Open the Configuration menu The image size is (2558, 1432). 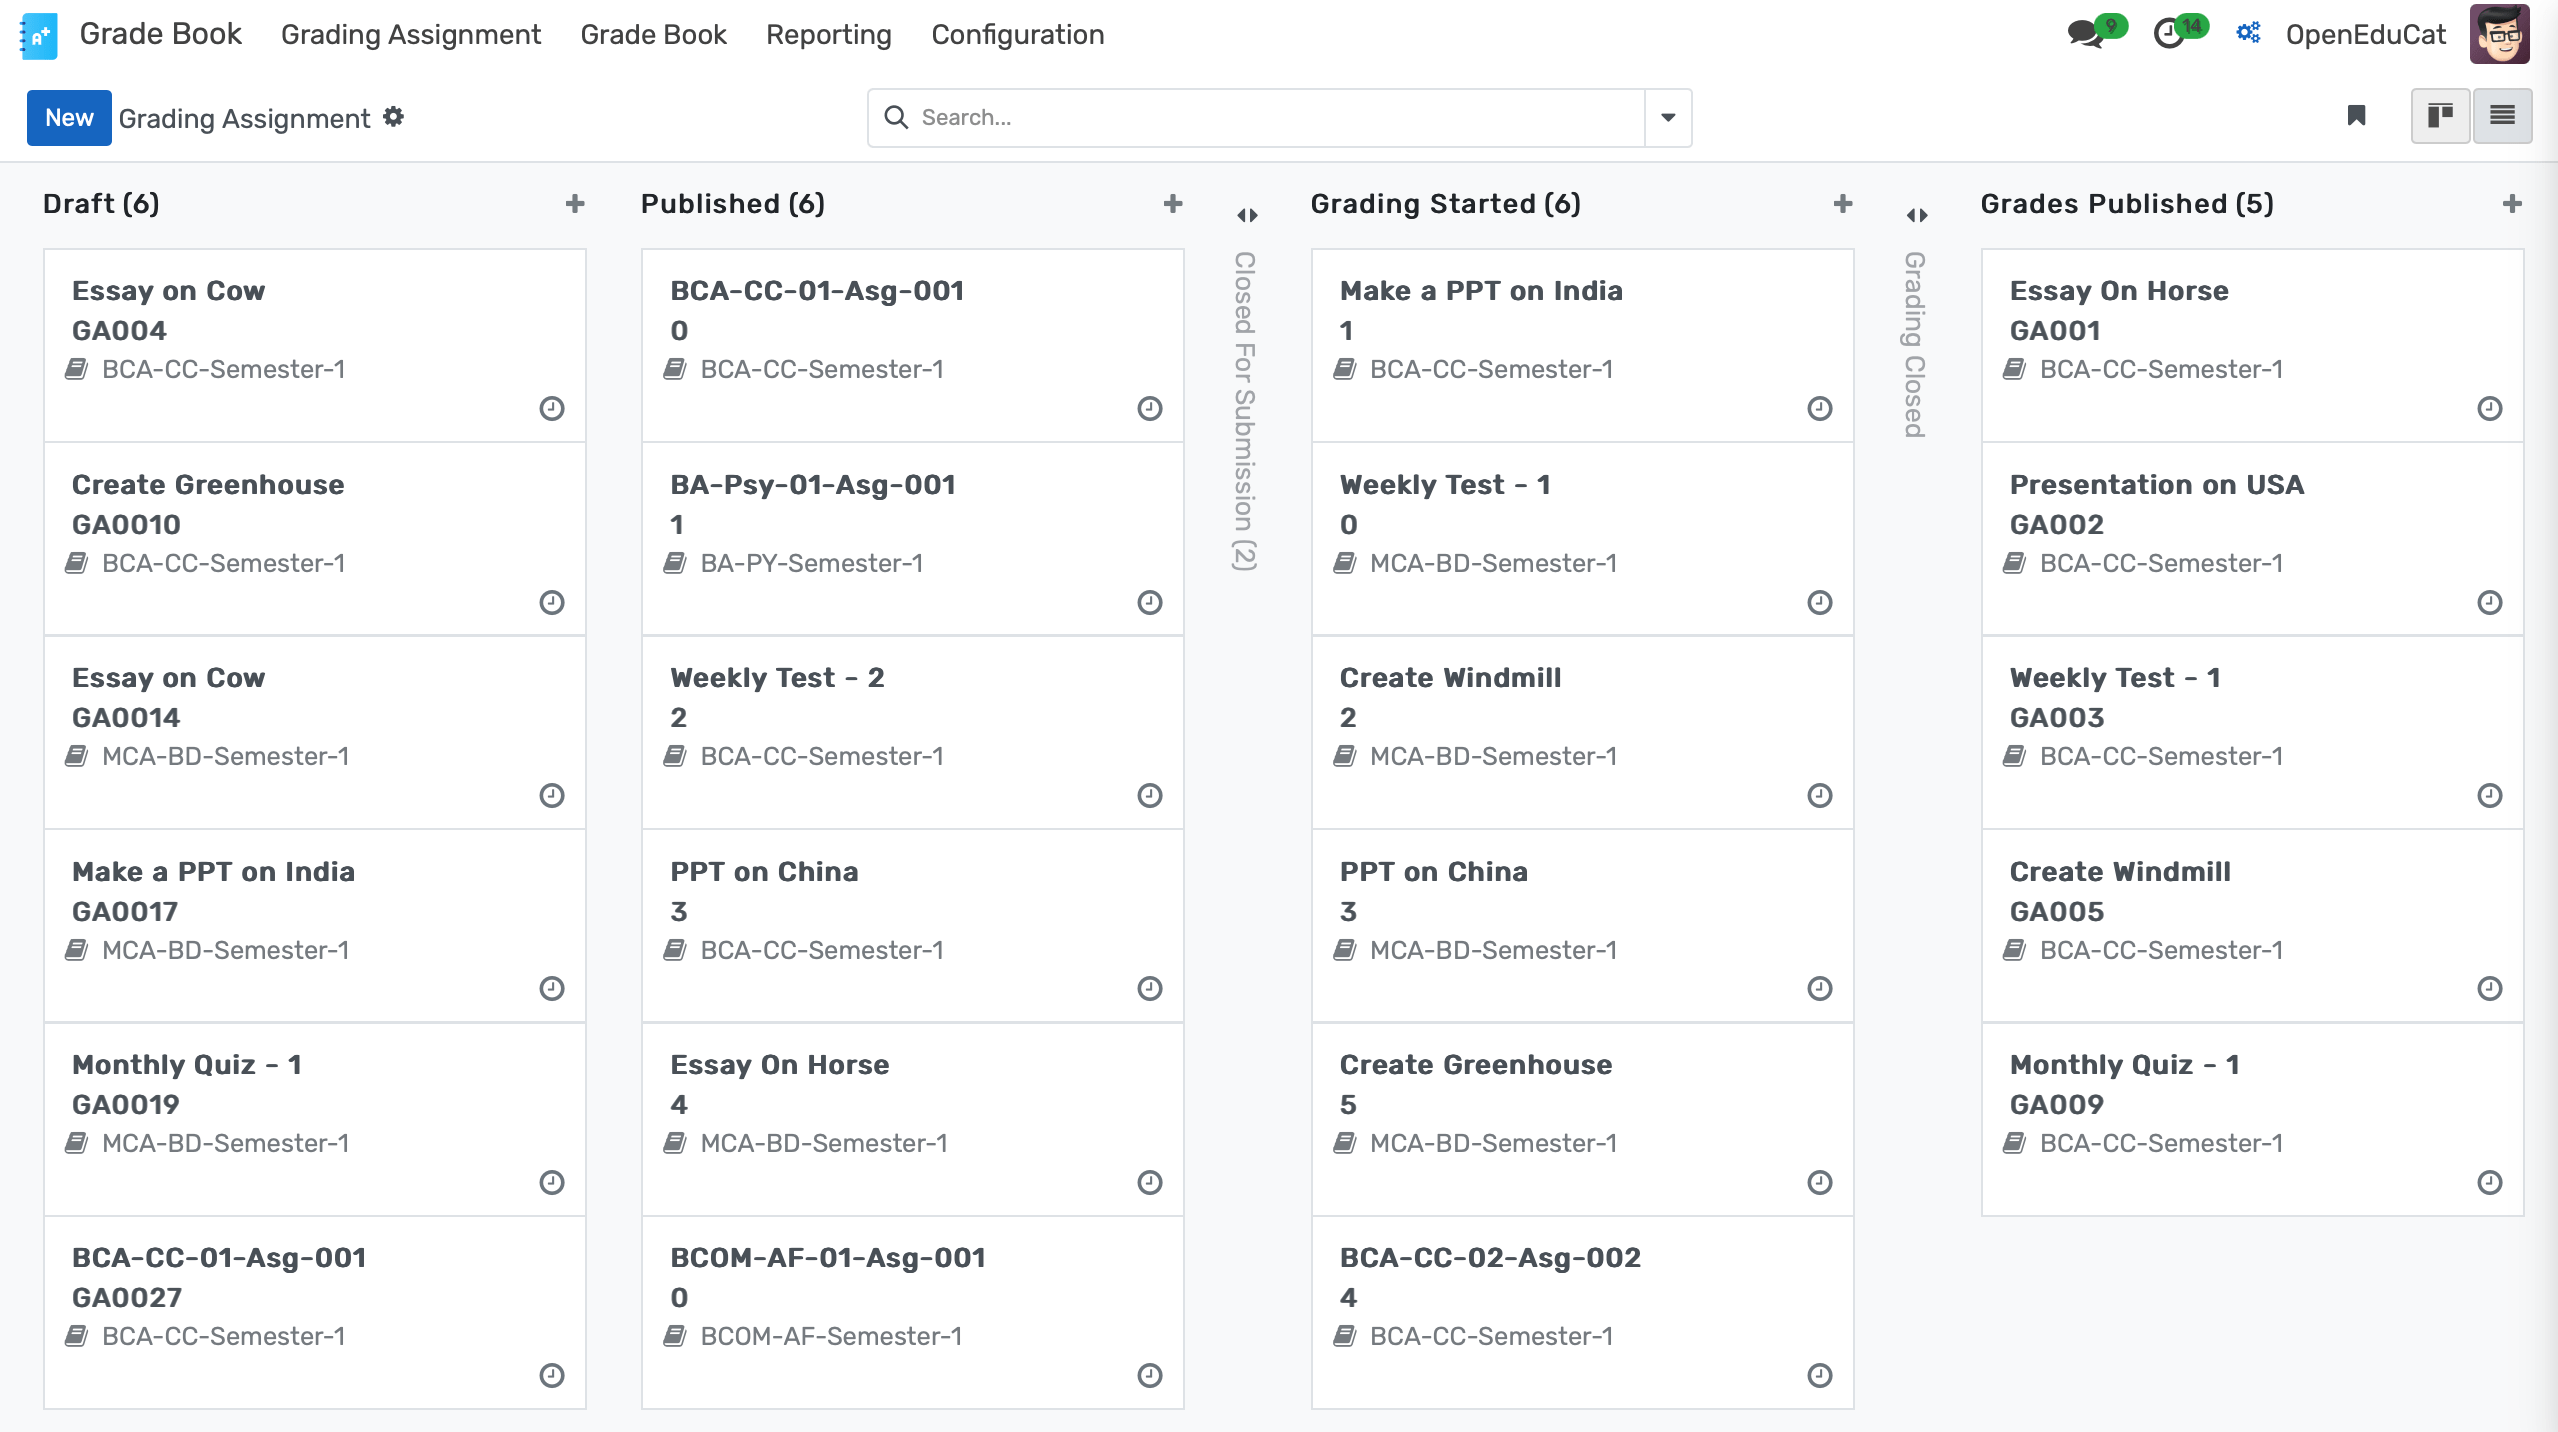pos(1017,34)
